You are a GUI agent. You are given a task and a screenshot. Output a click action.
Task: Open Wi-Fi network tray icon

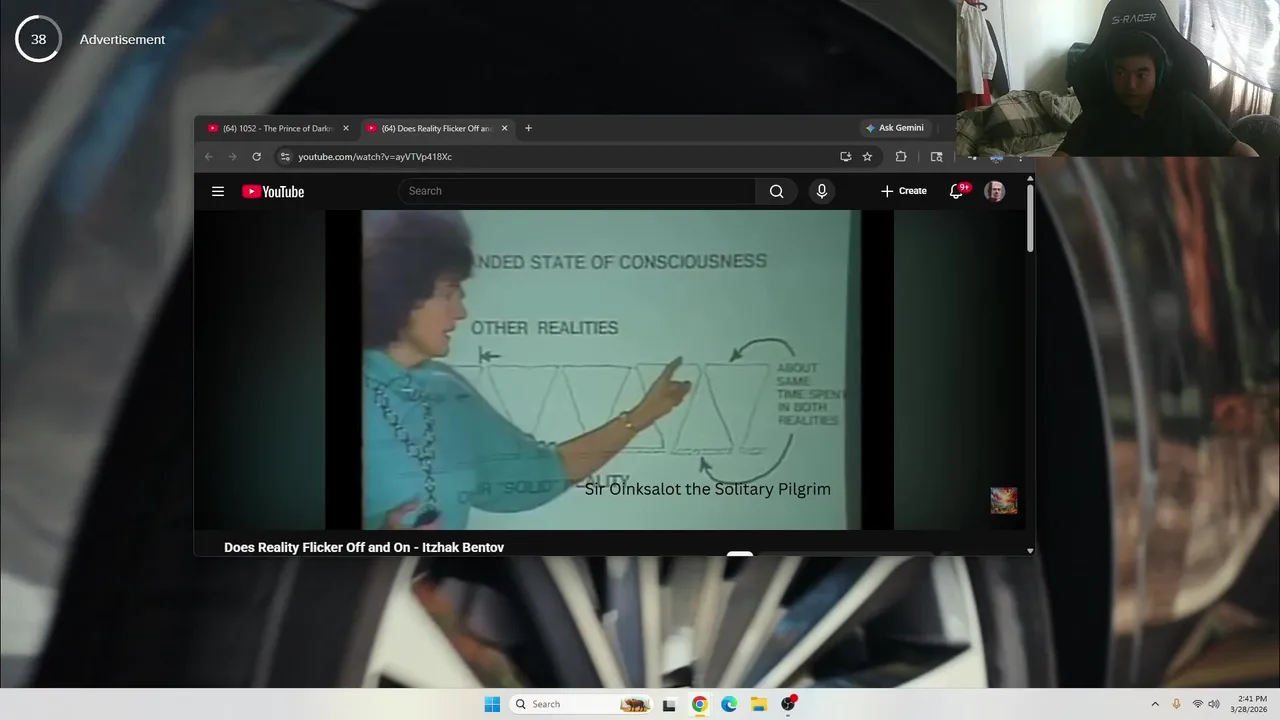[x=1197, y=704]
